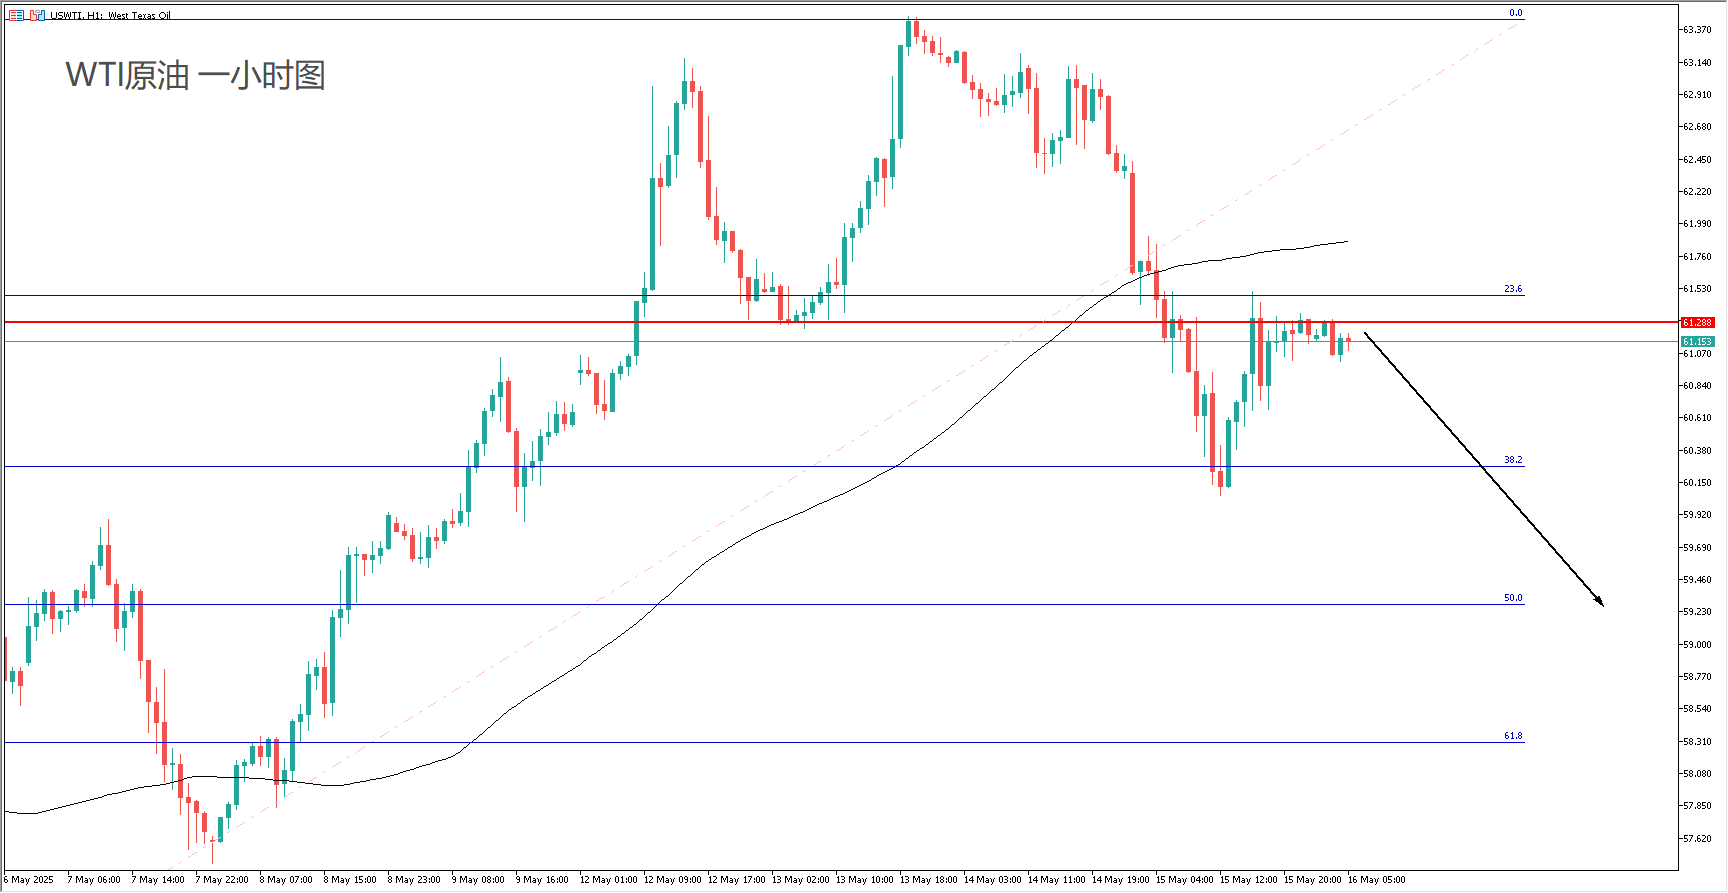Select the 16 May 05:00 time label
The width and height of the screenshot is (1728, 893).
[x=1376, y=880]
